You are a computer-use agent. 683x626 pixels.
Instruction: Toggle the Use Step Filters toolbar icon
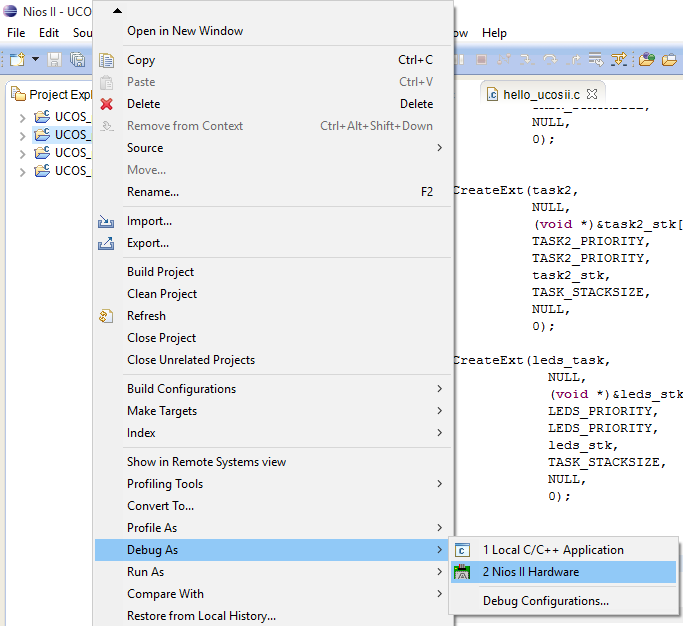619,59
